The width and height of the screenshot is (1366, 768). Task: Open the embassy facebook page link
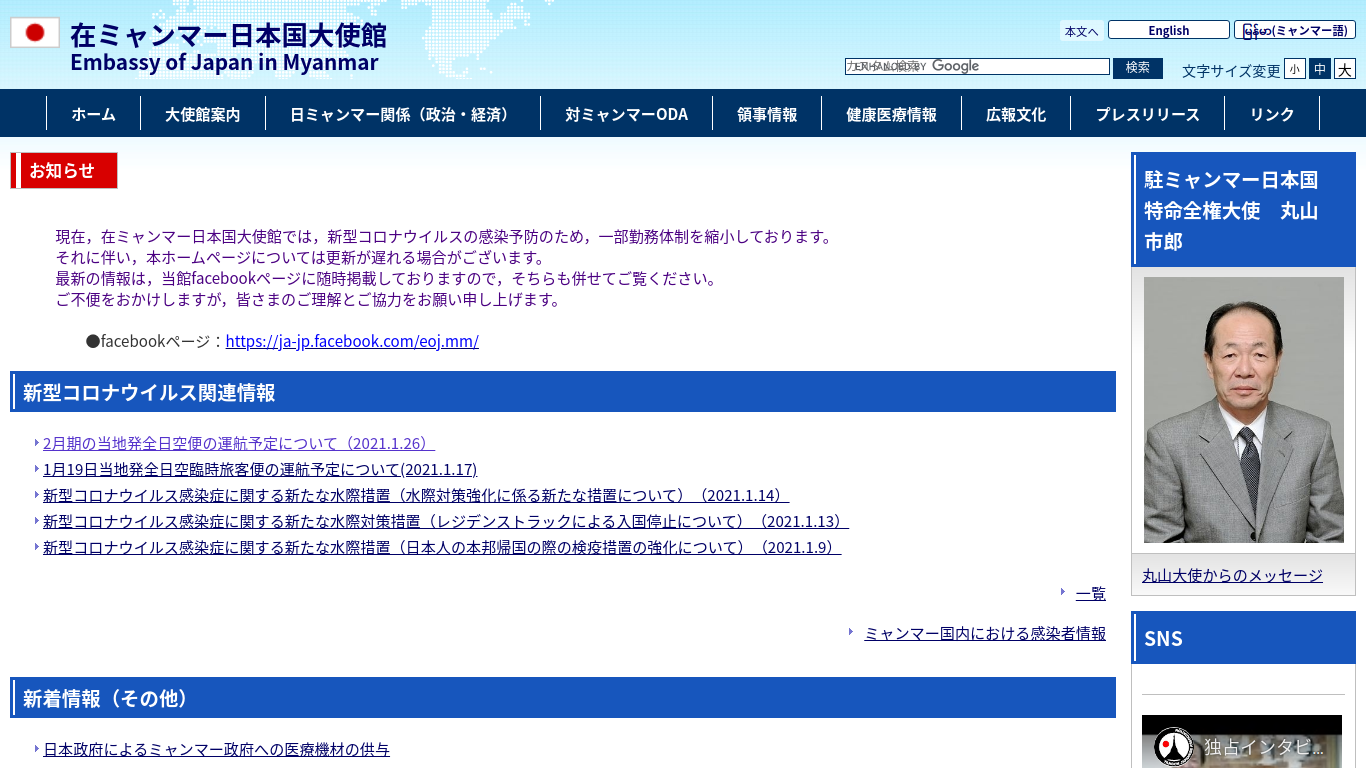coord(352,341)
